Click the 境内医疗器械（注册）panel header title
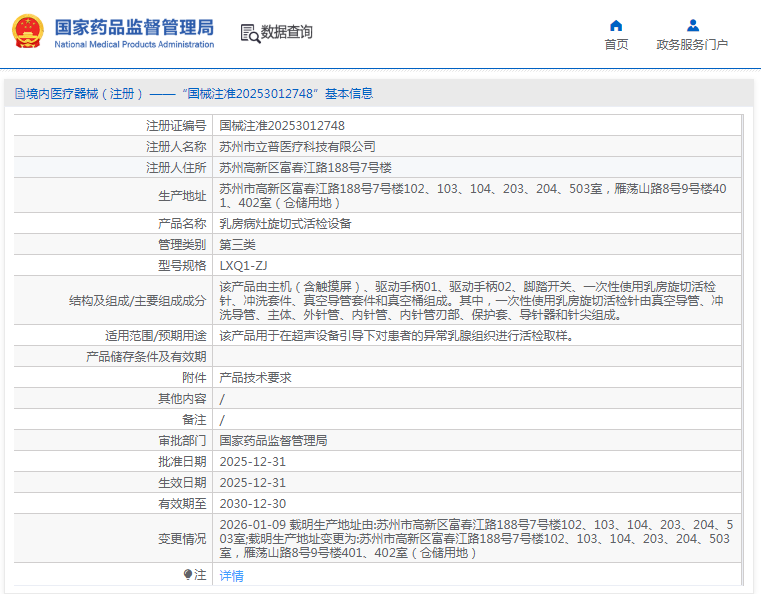 (x=195, y=94)
